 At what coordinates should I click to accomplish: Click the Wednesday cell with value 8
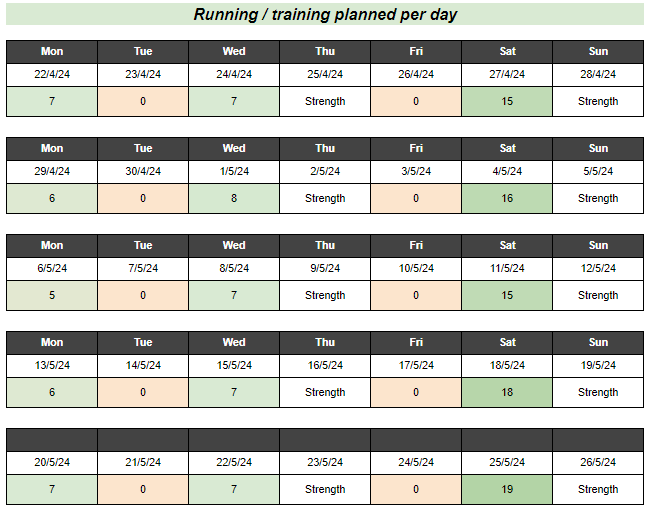point(234,198)
